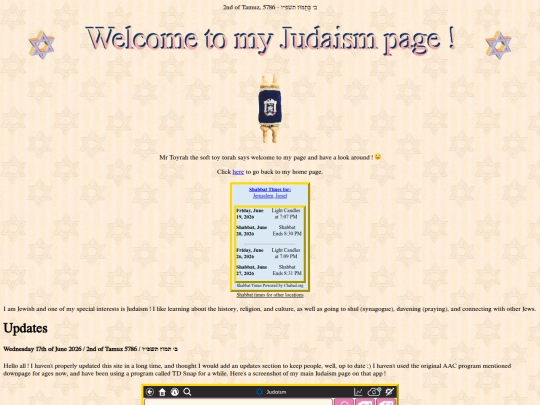Click the Star of David image left of heading
Screen dimensions: 540x405
[42, 45]
